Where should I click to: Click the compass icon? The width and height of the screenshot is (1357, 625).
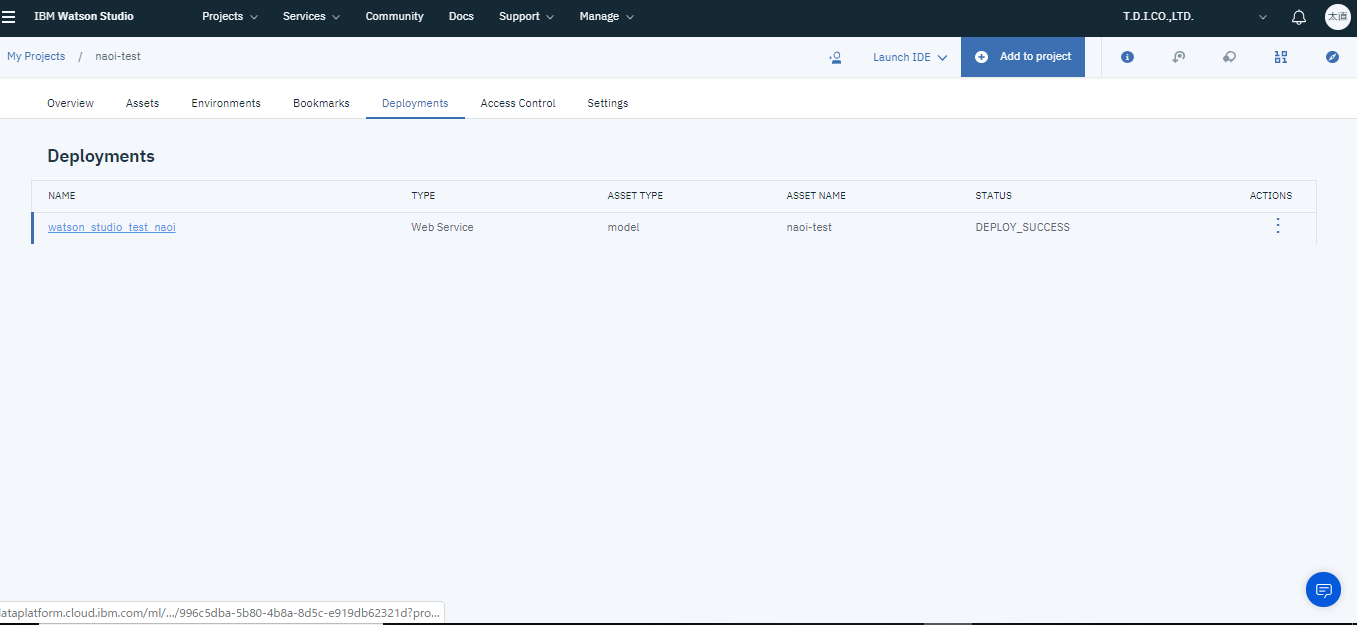[x=1332, y=57]
